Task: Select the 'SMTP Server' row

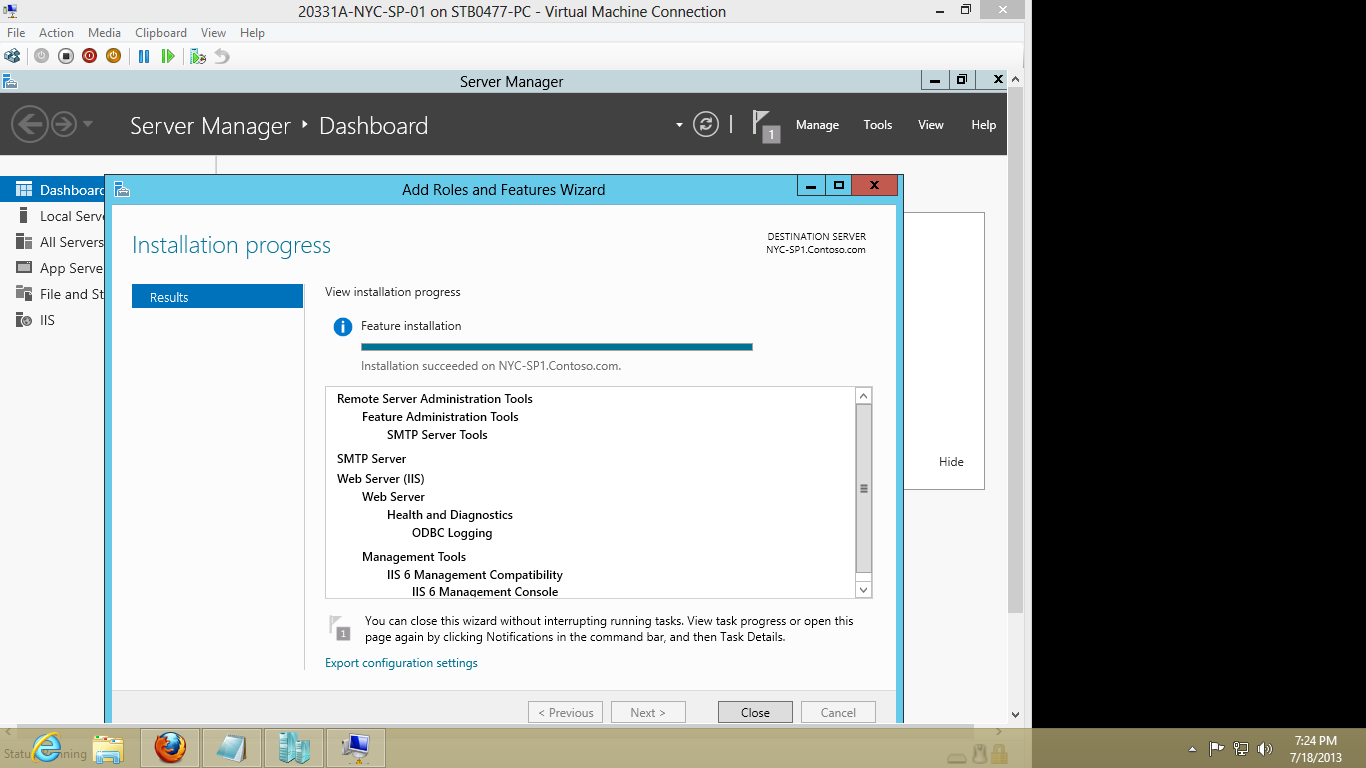Action: click(x=371, y=459)
